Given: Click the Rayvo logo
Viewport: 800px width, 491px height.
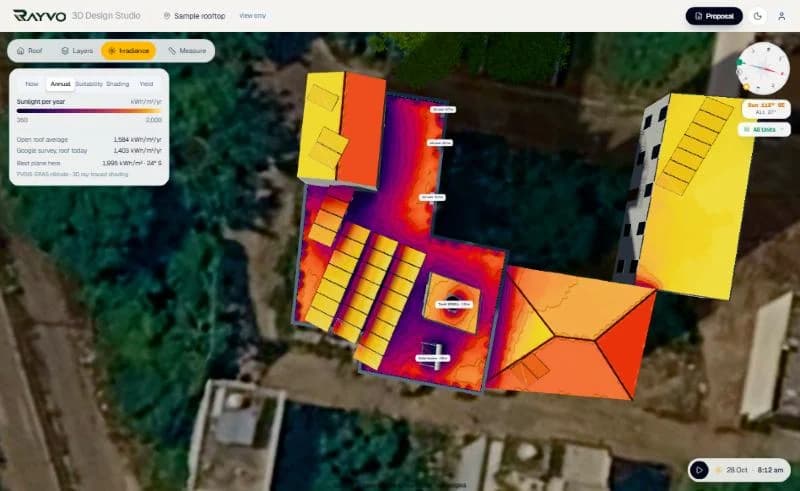Looking at the screenshot, I should click(x=39, y=16).
